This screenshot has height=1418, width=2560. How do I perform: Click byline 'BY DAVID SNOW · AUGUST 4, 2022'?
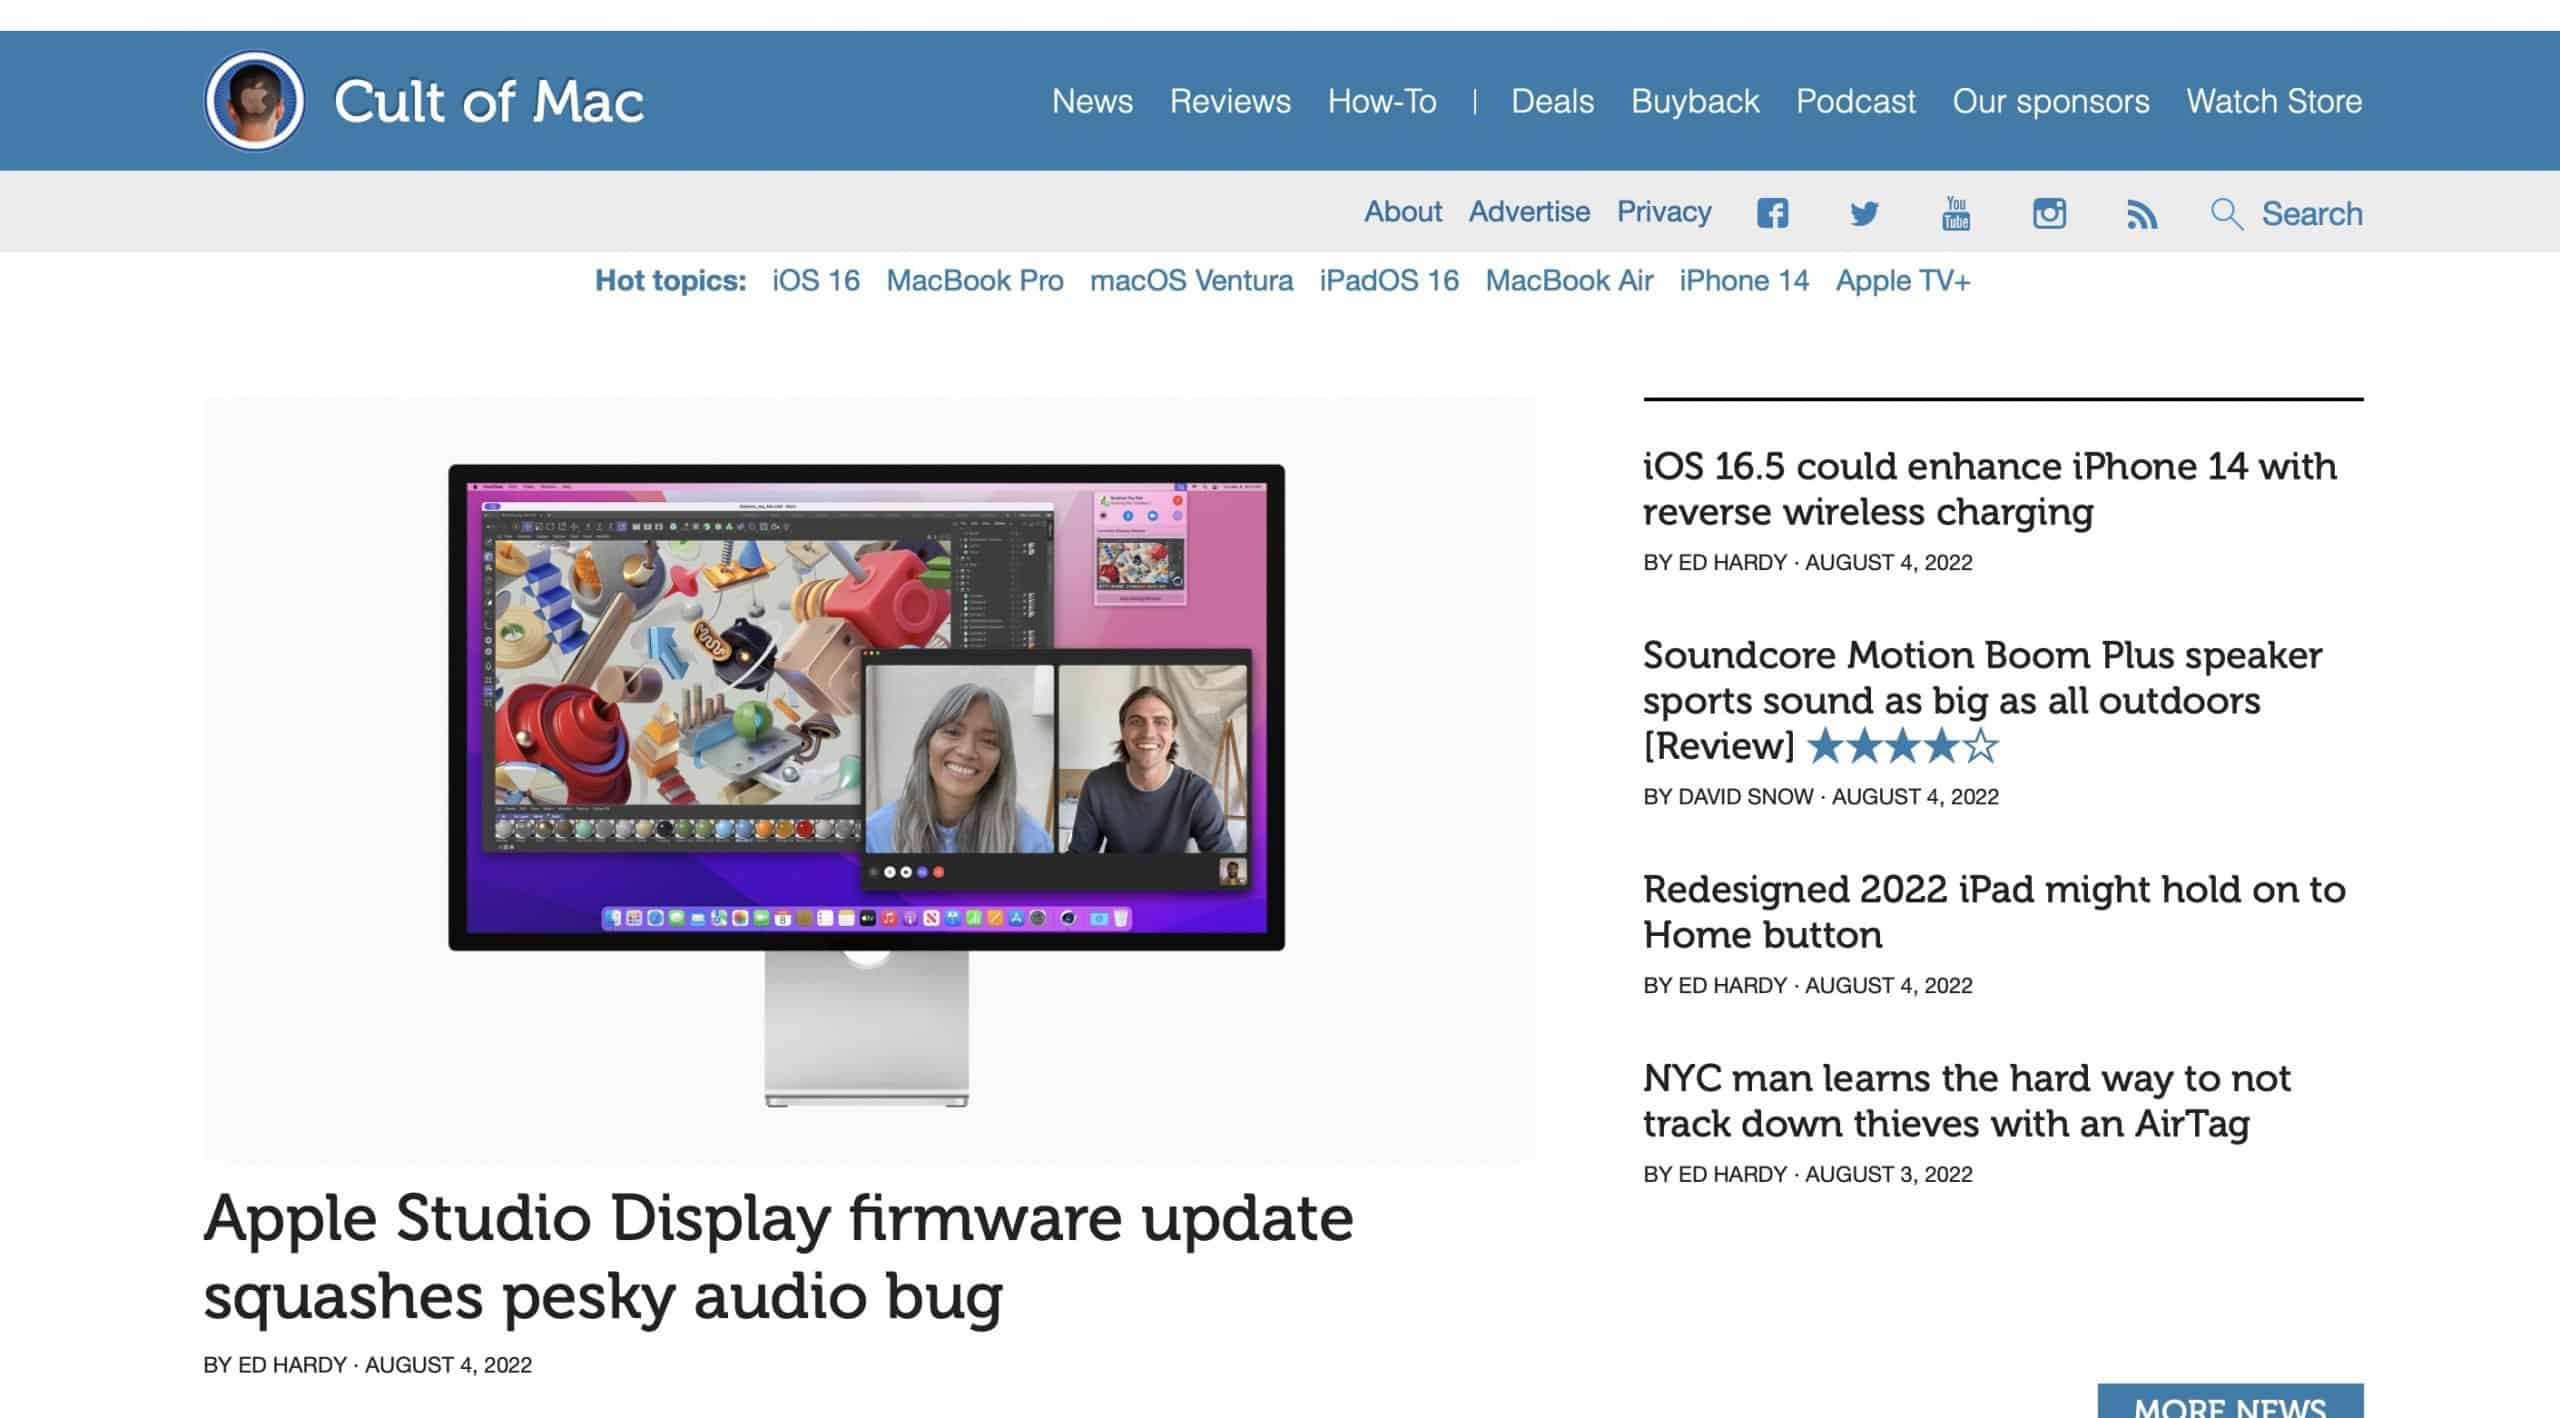1821,797
